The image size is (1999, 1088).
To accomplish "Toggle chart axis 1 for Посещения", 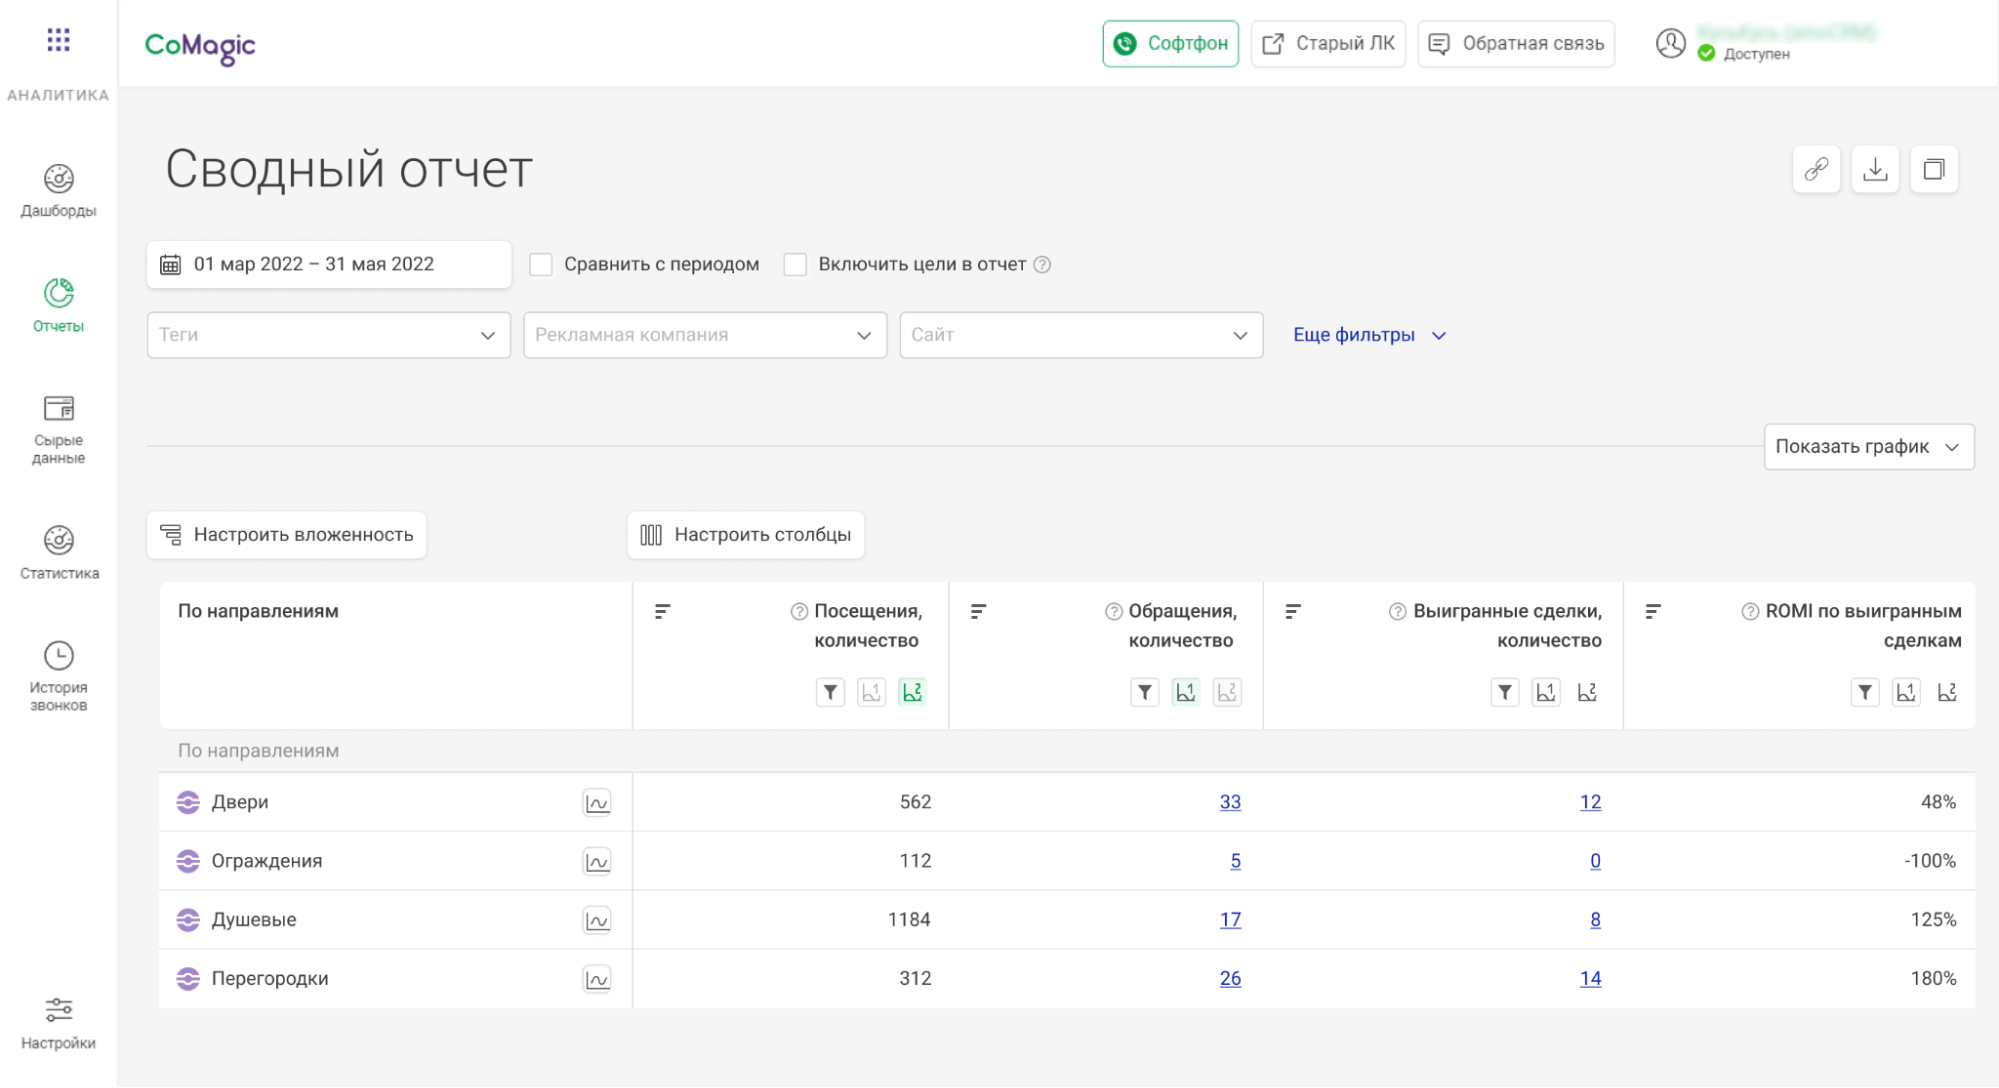I will pos(871,692).
